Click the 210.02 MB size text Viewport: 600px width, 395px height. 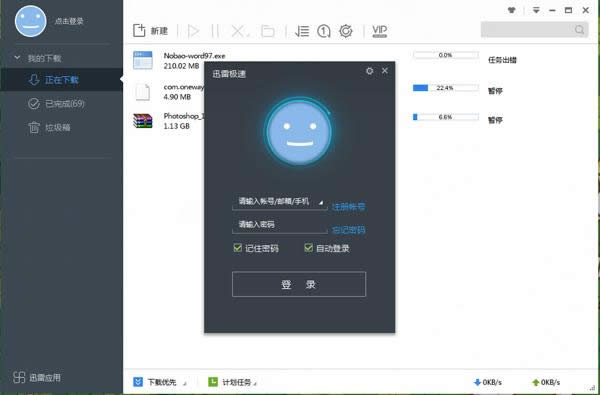[x=181, y=66]
